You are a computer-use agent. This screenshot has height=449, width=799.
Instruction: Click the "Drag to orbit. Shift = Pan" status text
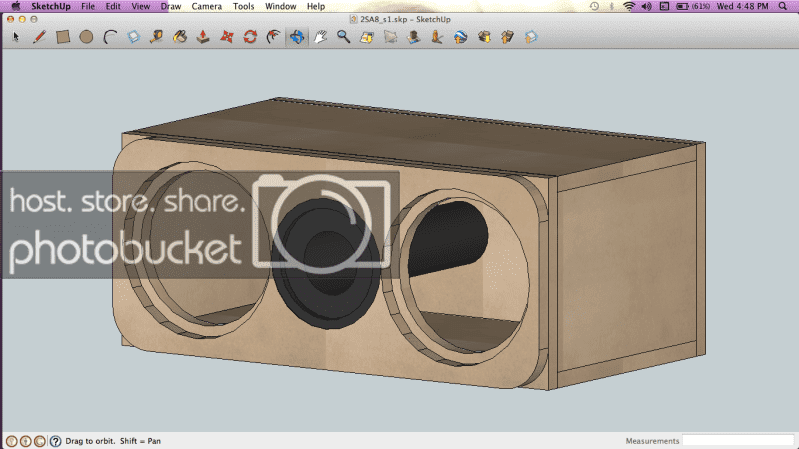(113, 441)
